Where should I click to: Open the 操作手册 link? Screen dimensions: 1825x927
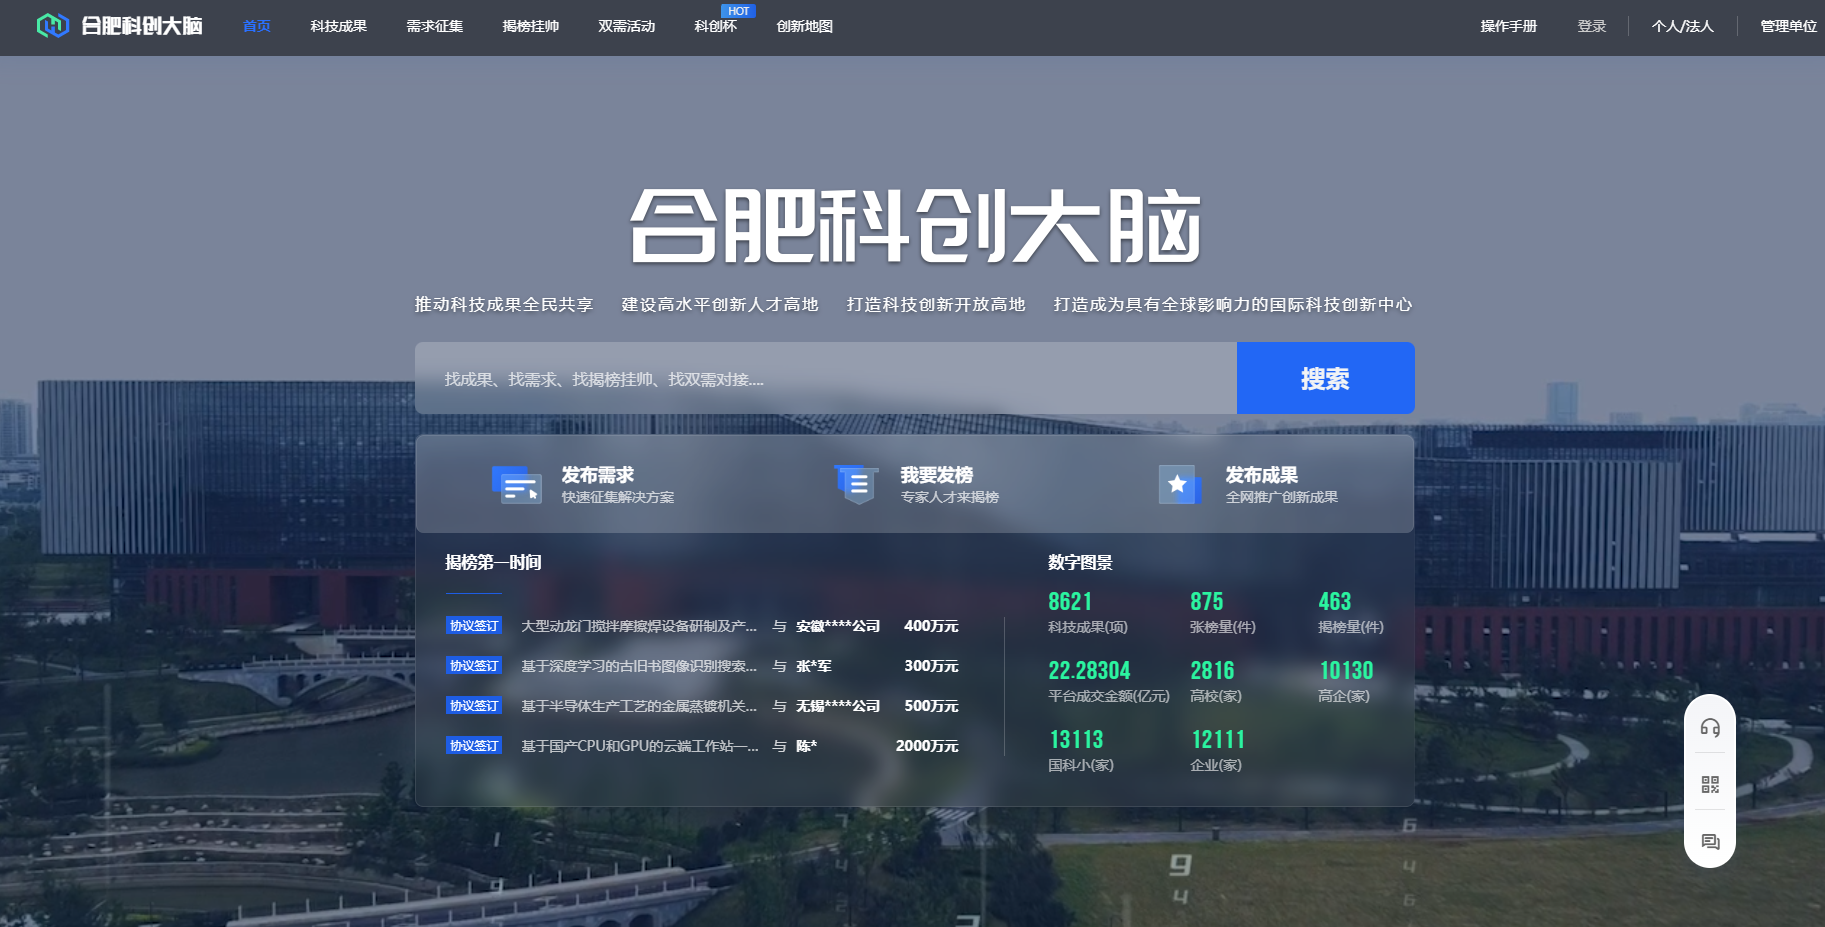pos(1508,27)
